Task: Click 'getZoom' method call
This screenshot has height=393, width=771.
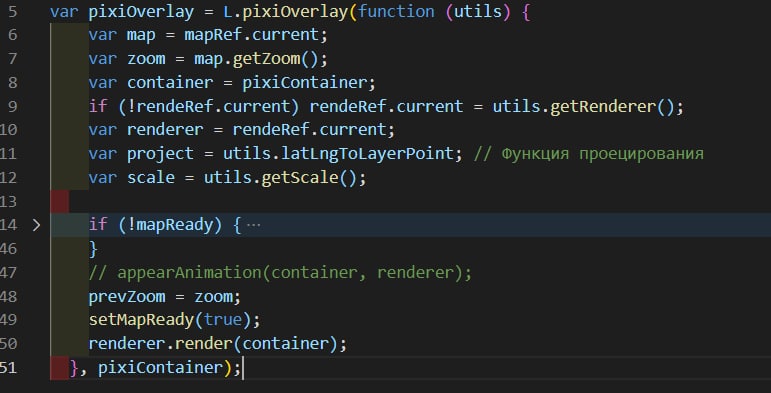Action: 266,59
